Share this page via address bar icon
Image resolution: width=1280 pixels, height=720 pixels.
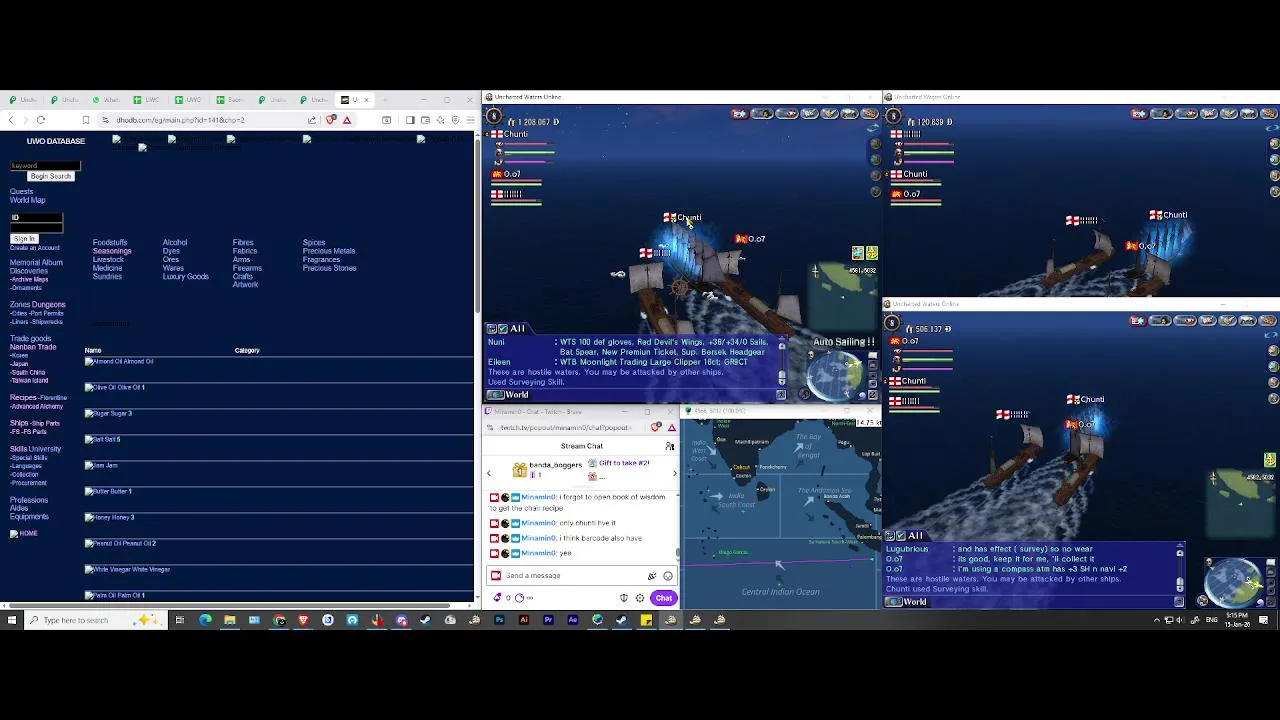point(312,120)
